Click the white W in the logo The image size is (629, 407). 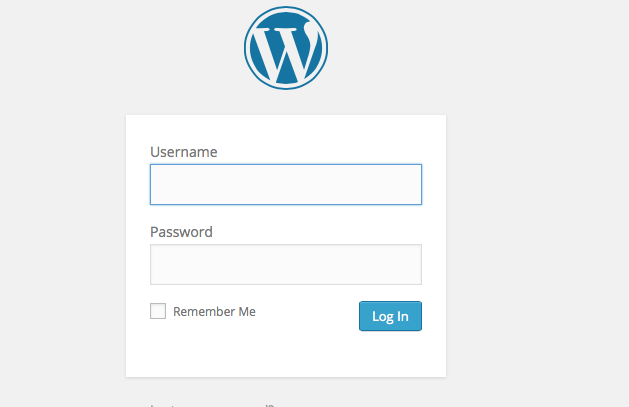(286, 48)
